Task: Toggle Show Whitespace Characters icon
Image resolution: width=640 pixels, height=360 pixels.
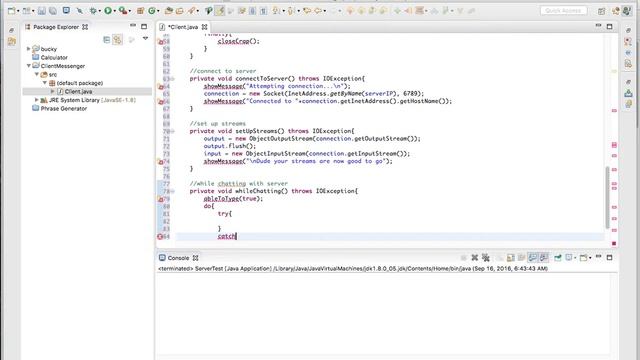Action: pos(263,11)
